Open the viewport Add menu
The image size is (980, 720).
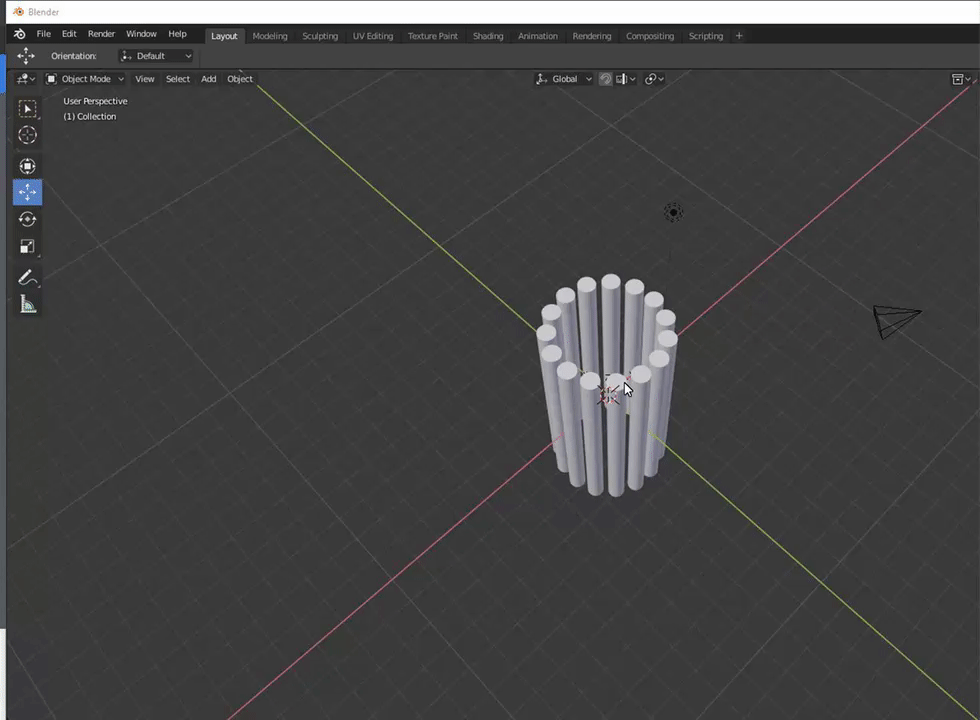click(x=209, y=79)
